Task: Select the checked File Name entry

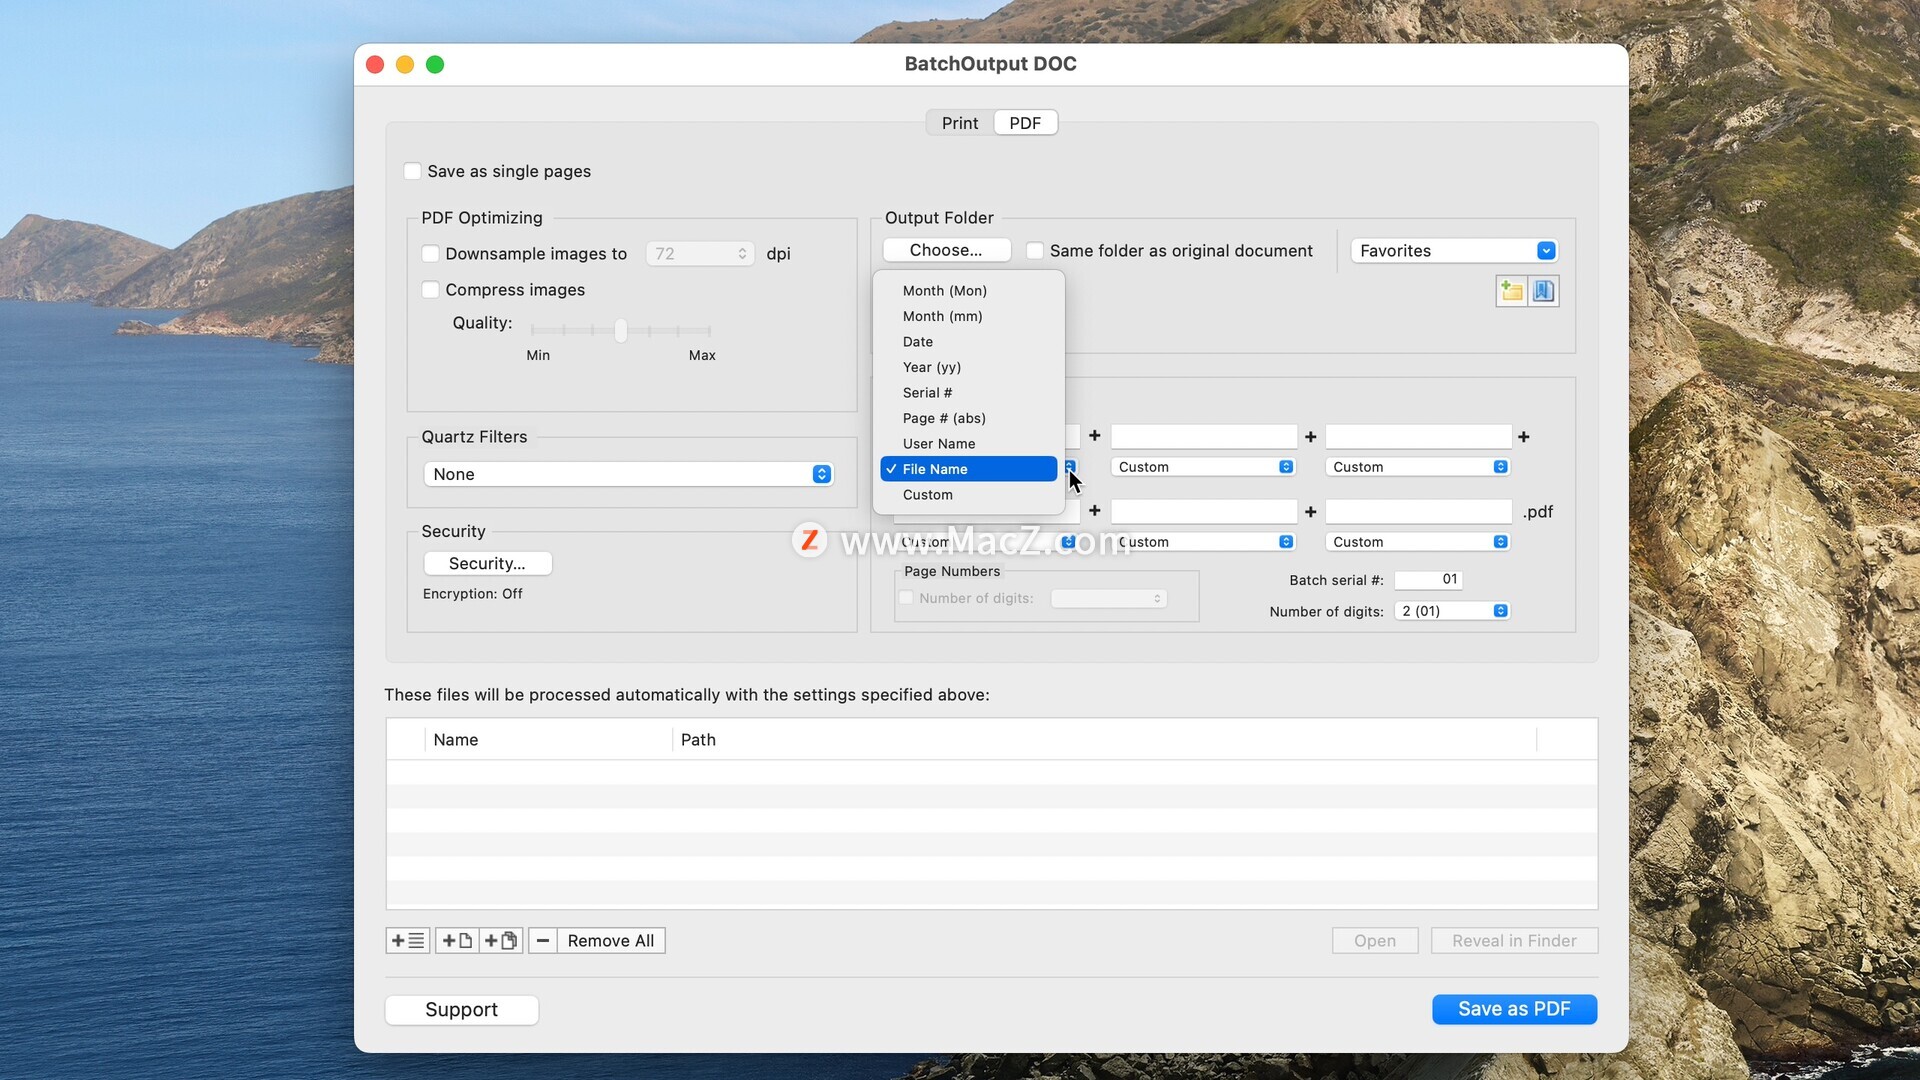Action: (968, 469)
